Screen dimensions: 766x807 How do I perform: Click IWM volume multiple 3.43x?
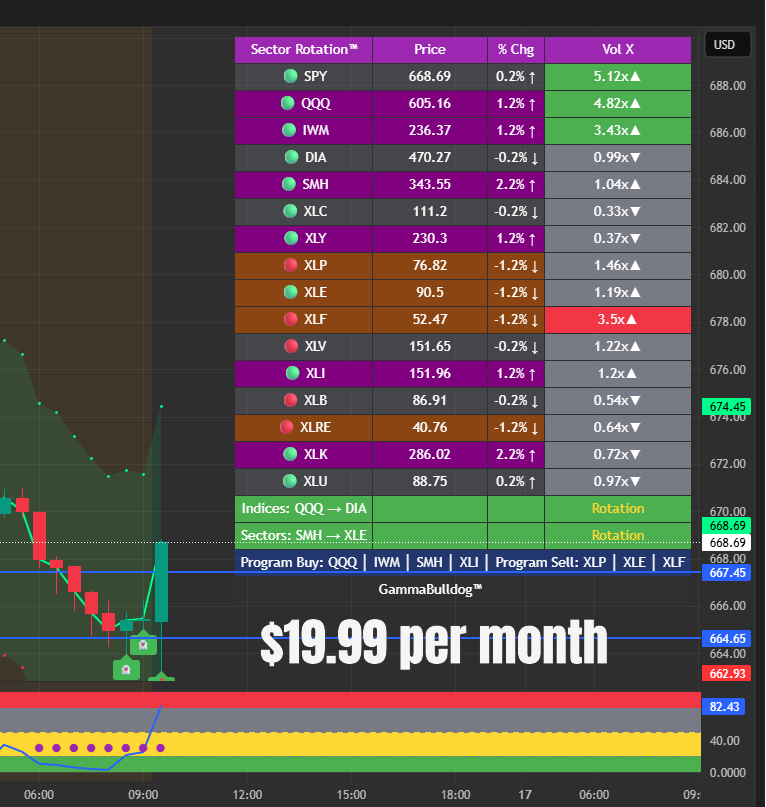point(618,131)
